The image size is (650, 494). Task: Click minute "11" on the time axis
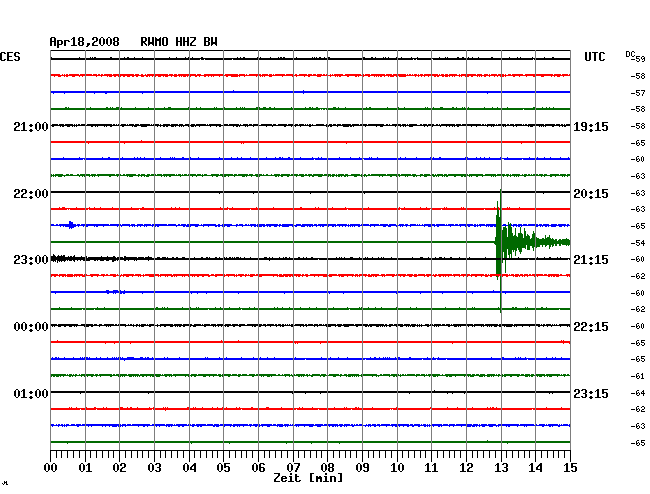431,468
